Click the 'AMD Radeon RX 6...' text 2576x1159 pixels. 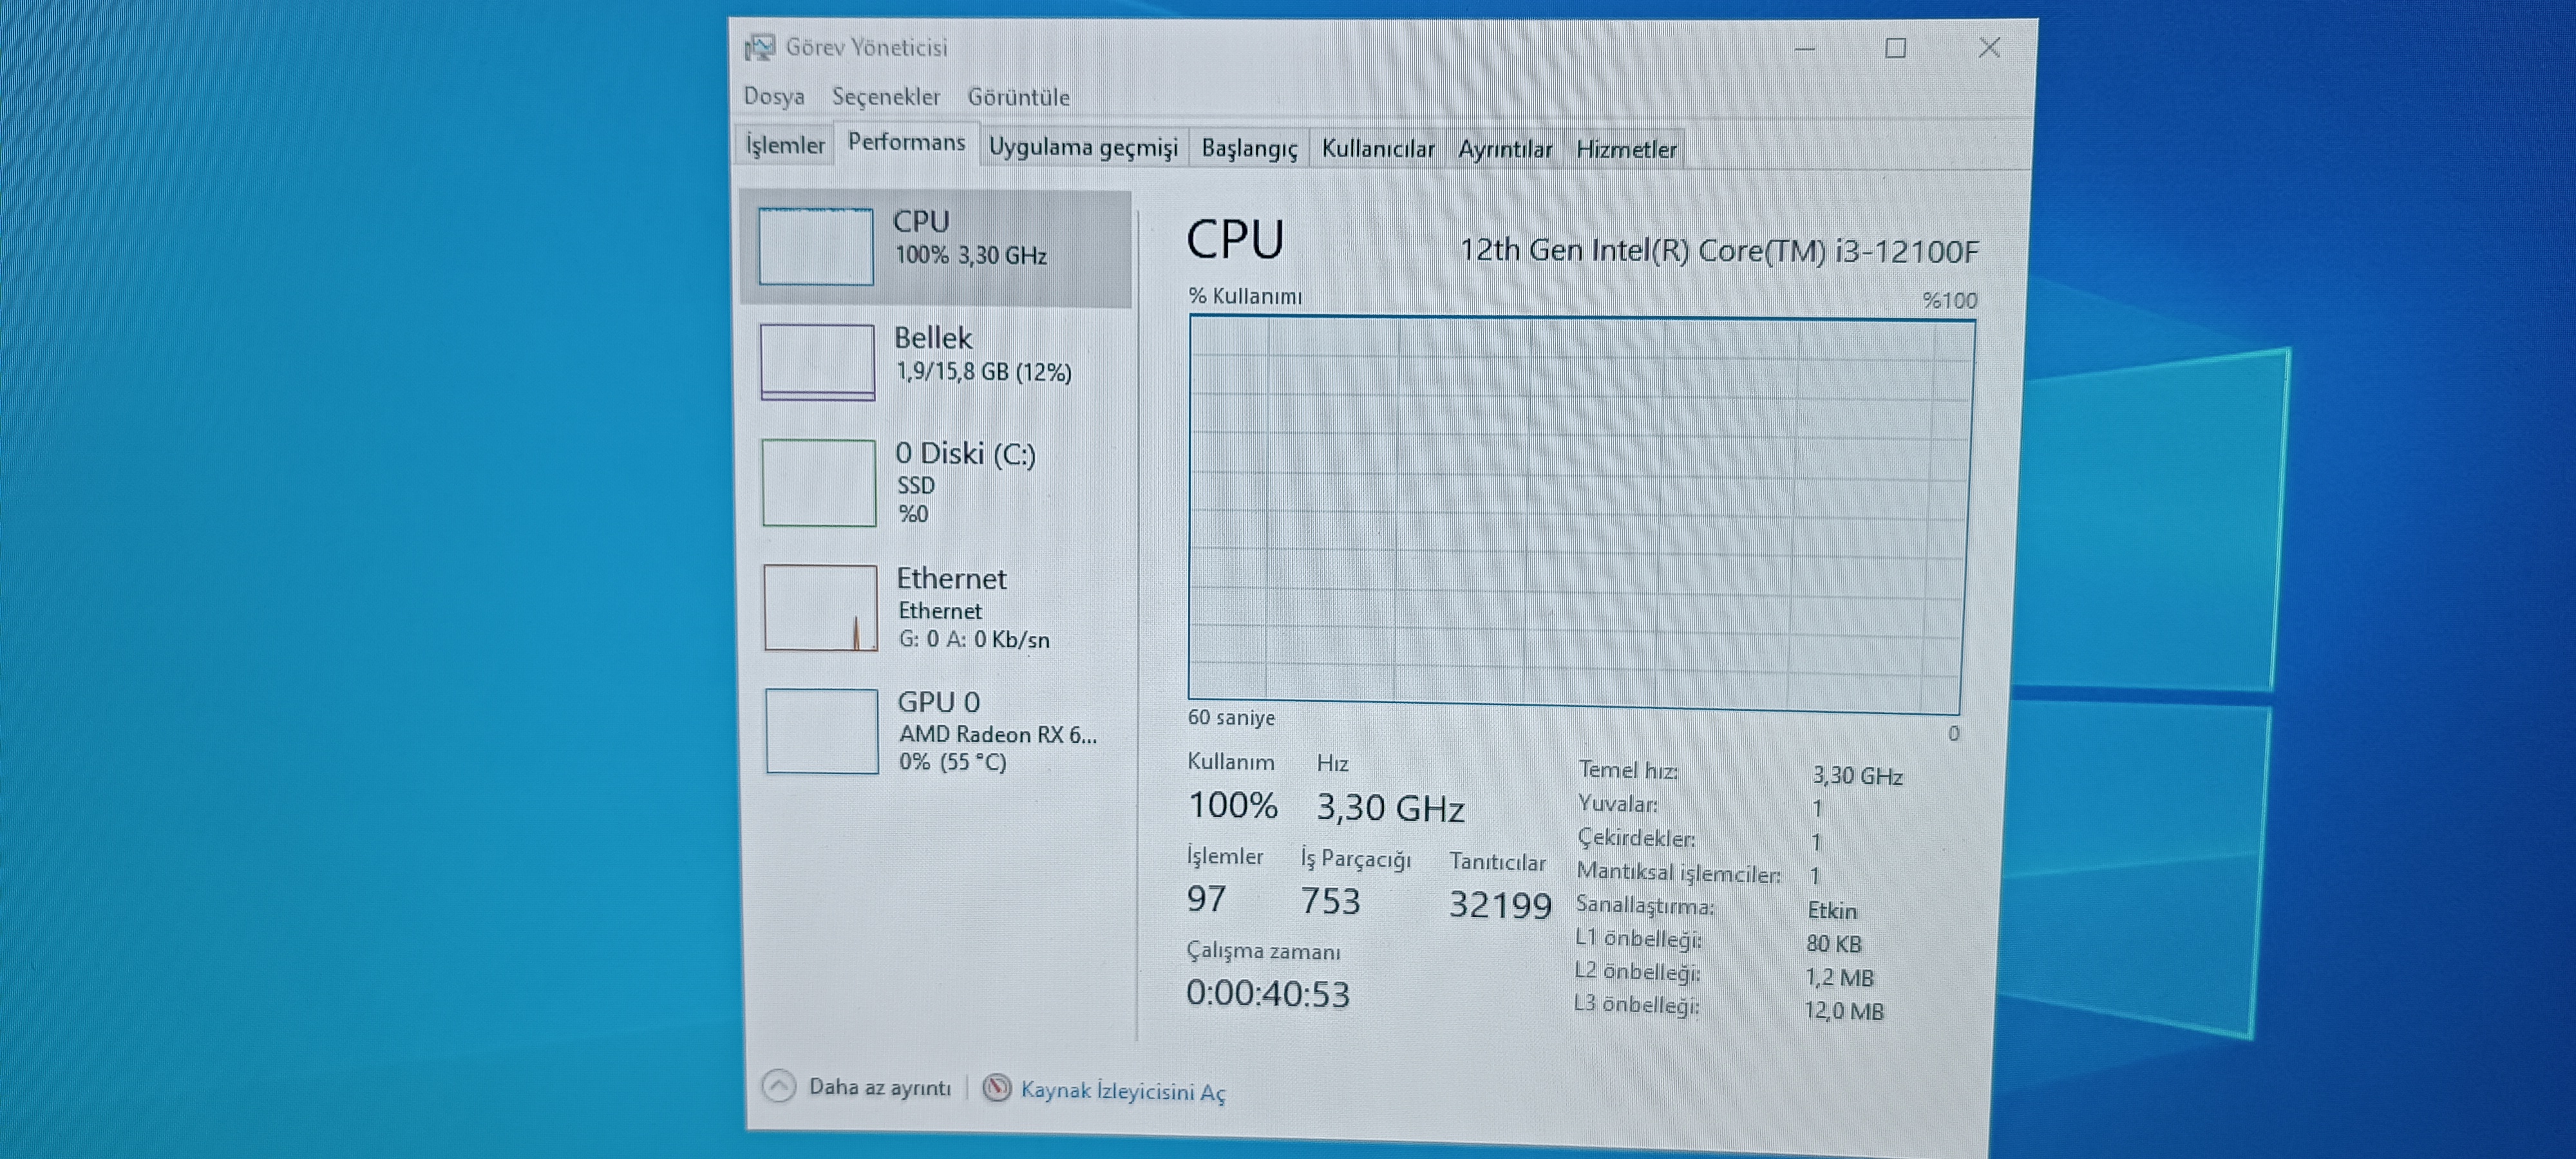[x=997, y=734]
